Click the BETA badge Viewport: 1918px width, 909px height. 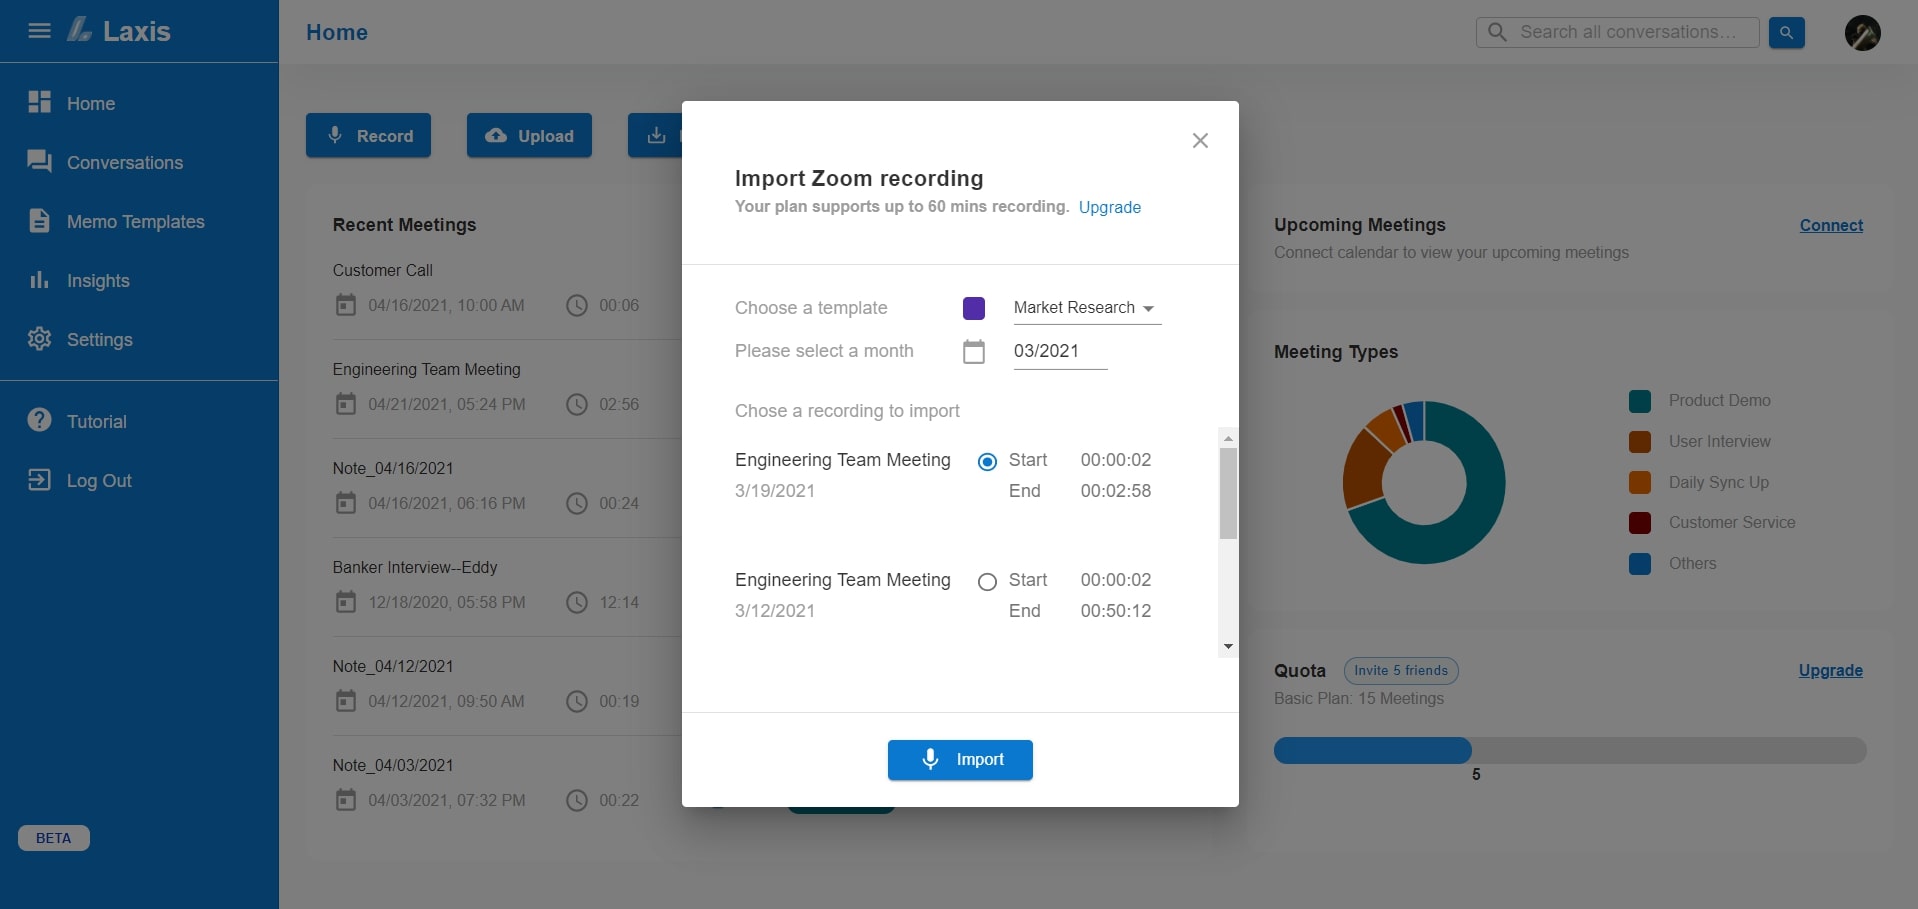(x=54, y=838)
